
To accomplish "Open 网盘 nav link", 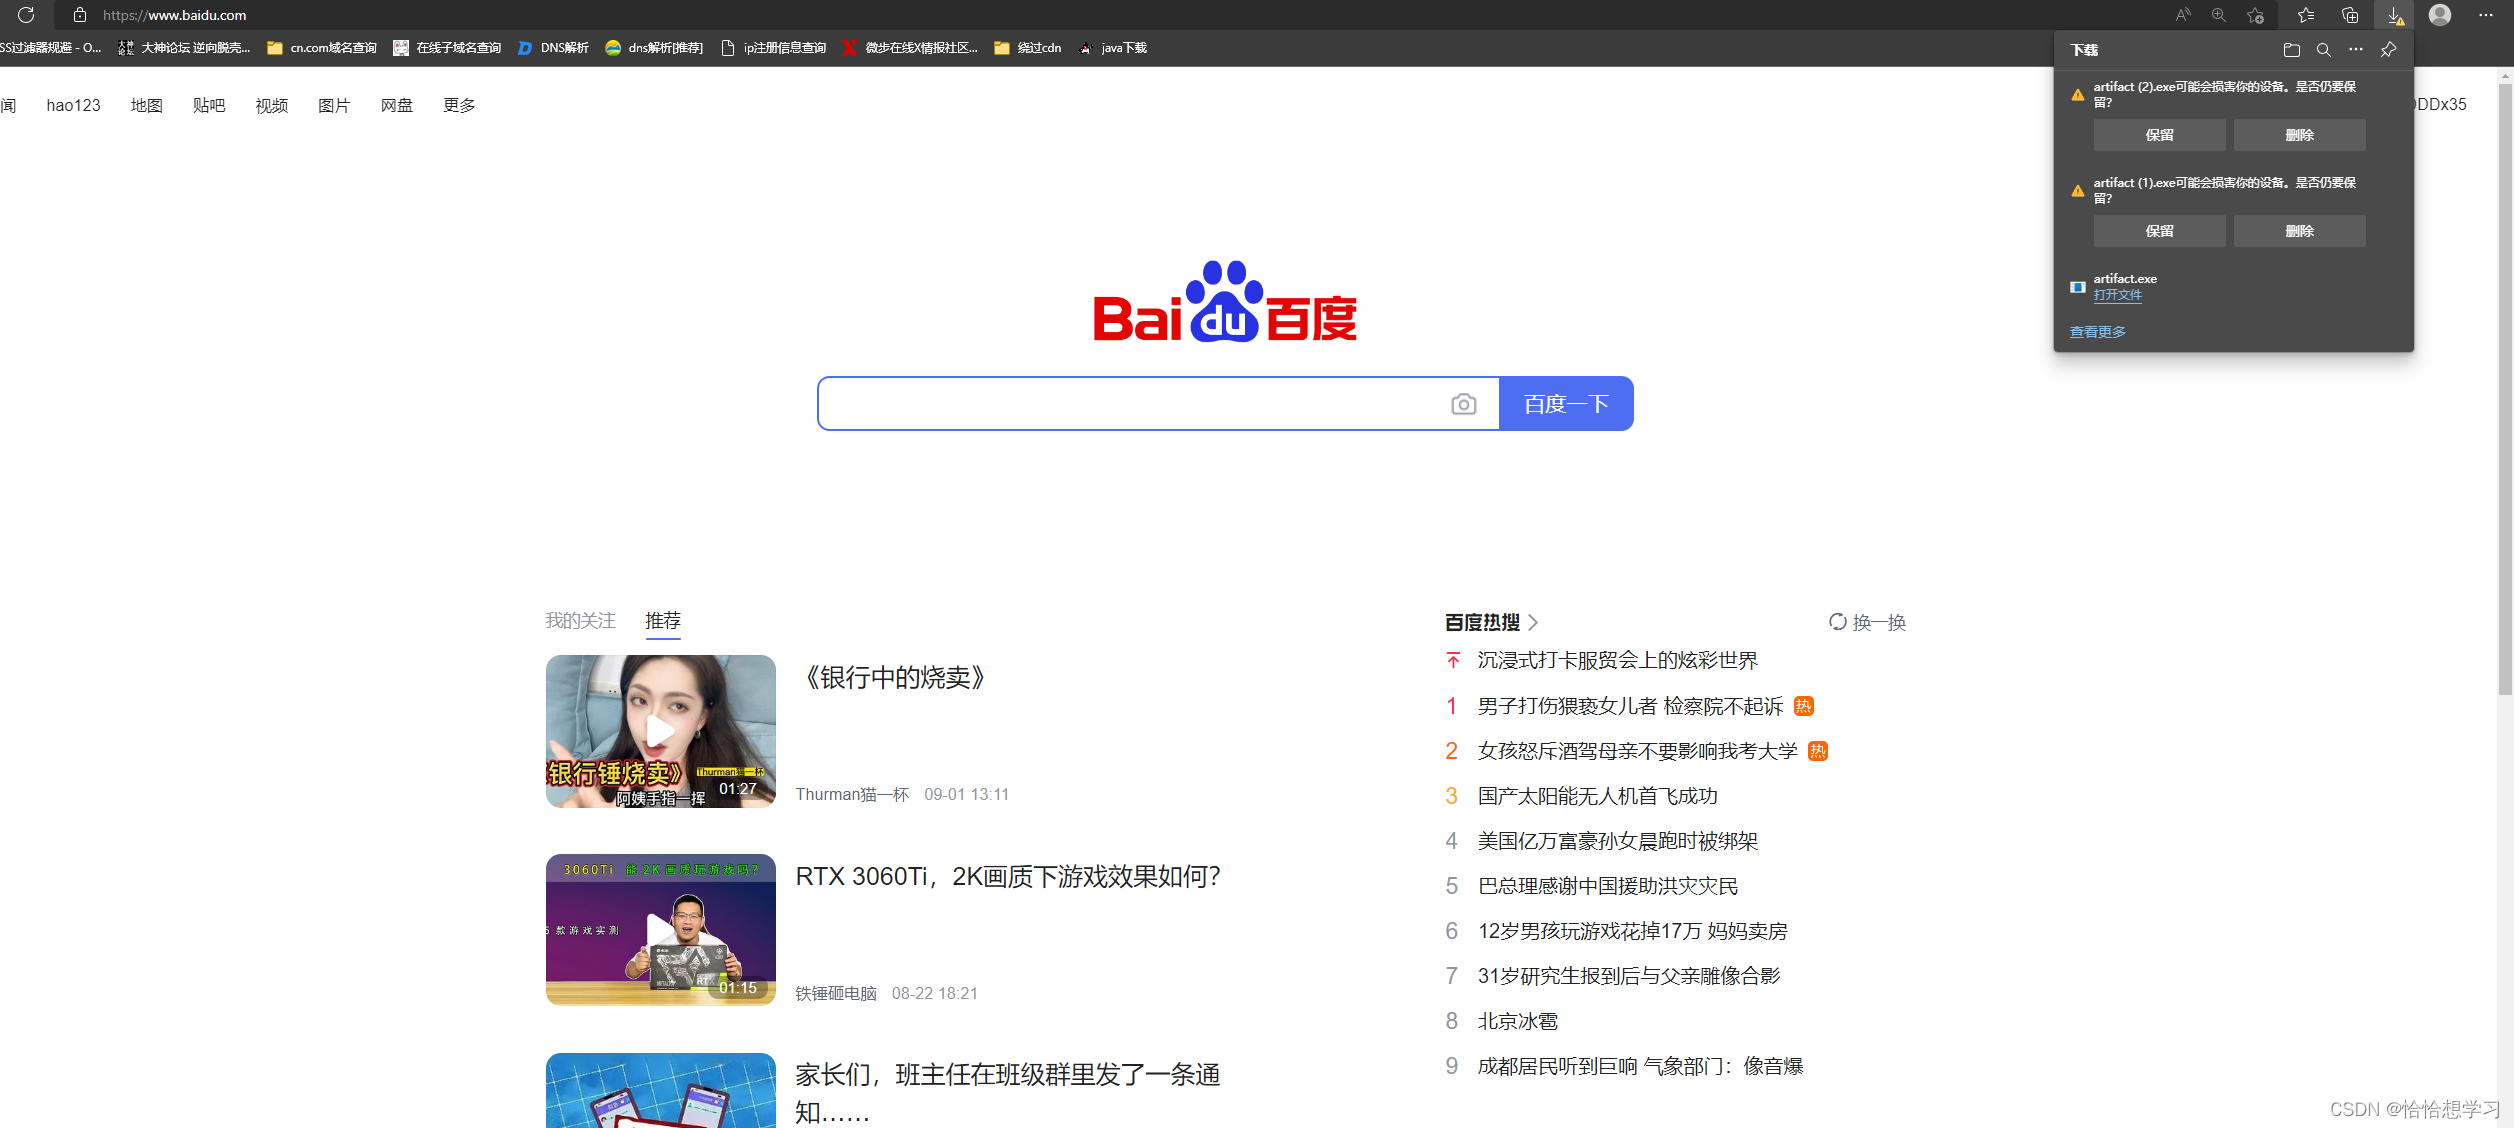I will point(396,105).
